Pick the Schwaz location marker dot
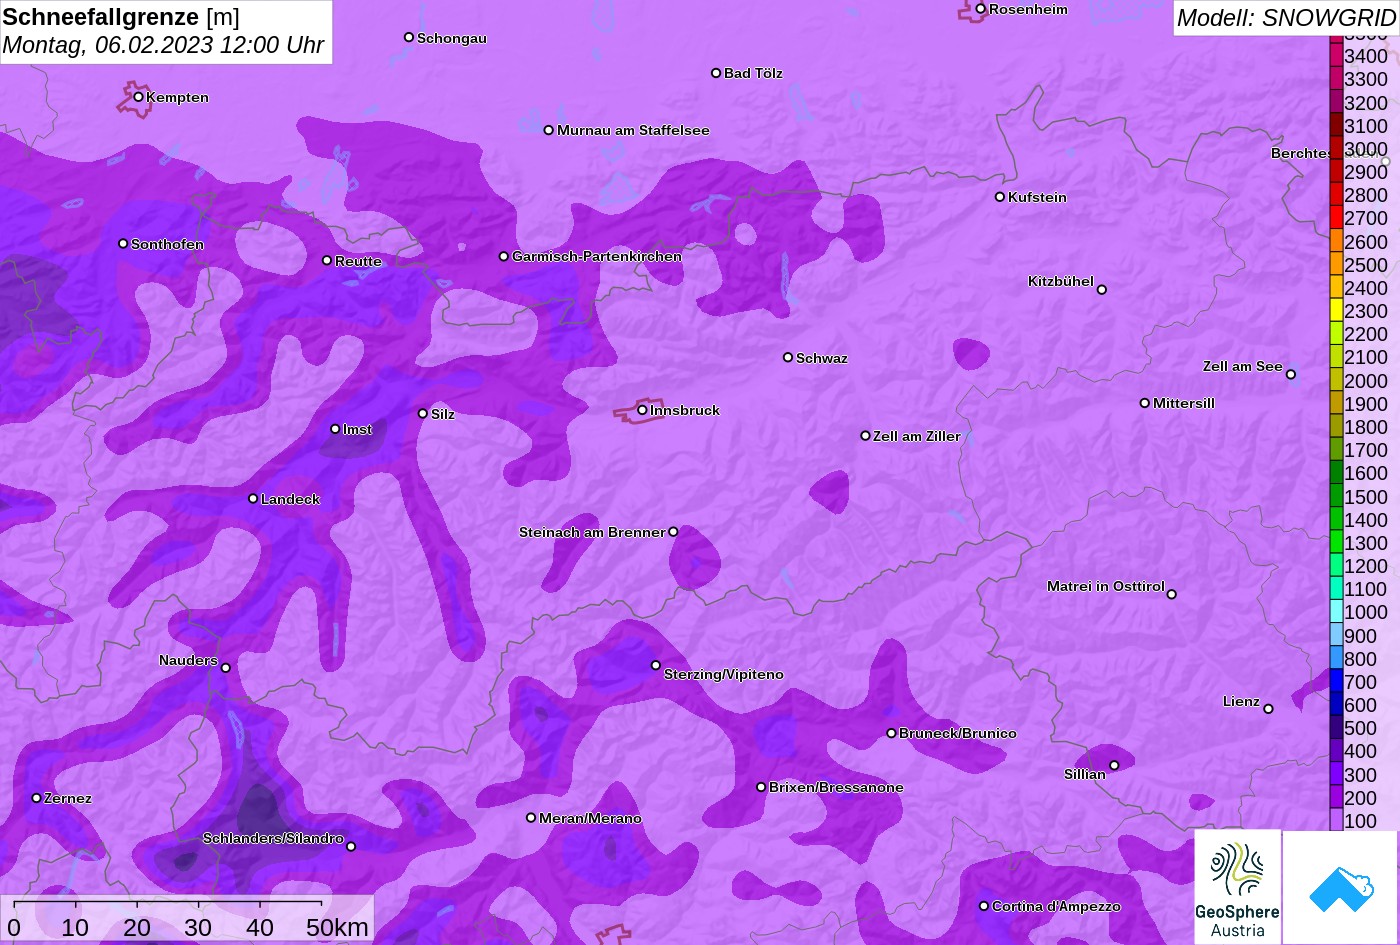This screenshot has width=1400, height=945. tap(788, 357)
